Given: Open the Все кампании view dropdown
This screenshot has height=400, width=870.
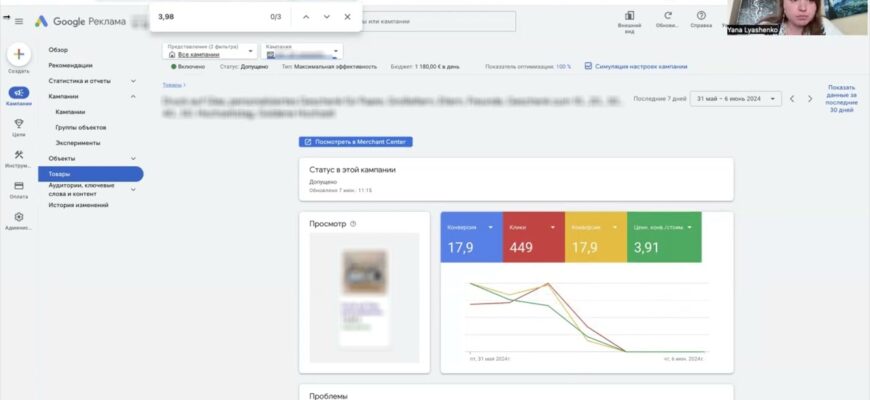Looking at the screenshot, I should point(208,54).
